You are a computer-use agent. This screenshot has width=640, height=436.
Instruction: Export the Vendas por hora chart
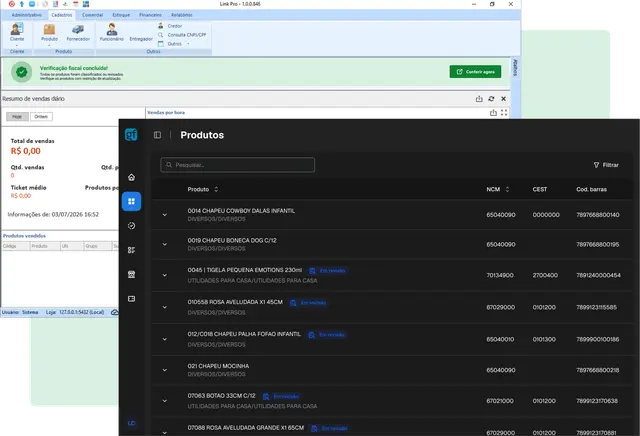tap(493, 113)
